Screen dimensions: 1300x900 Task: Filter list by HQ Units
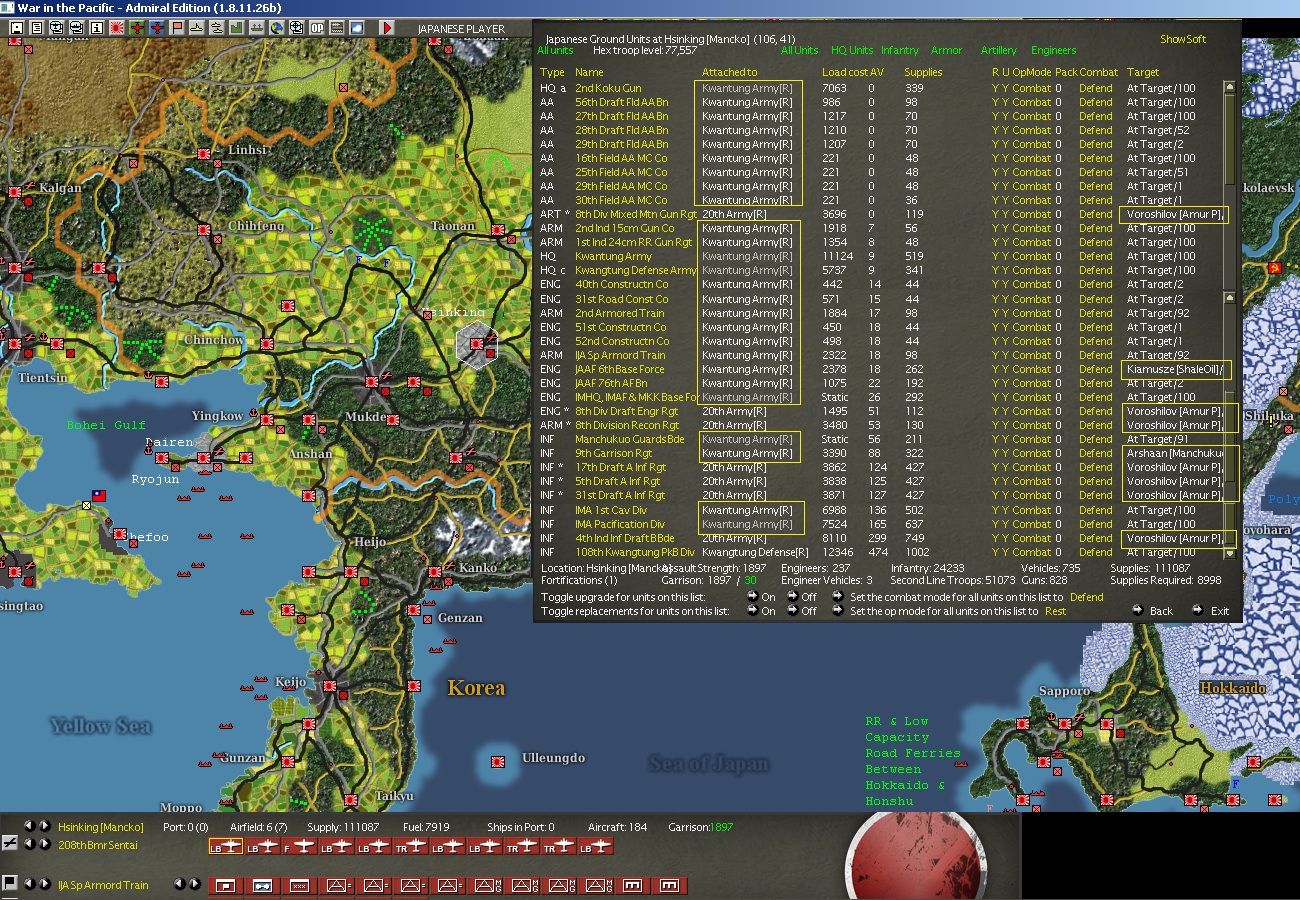(x=851, y=50)
